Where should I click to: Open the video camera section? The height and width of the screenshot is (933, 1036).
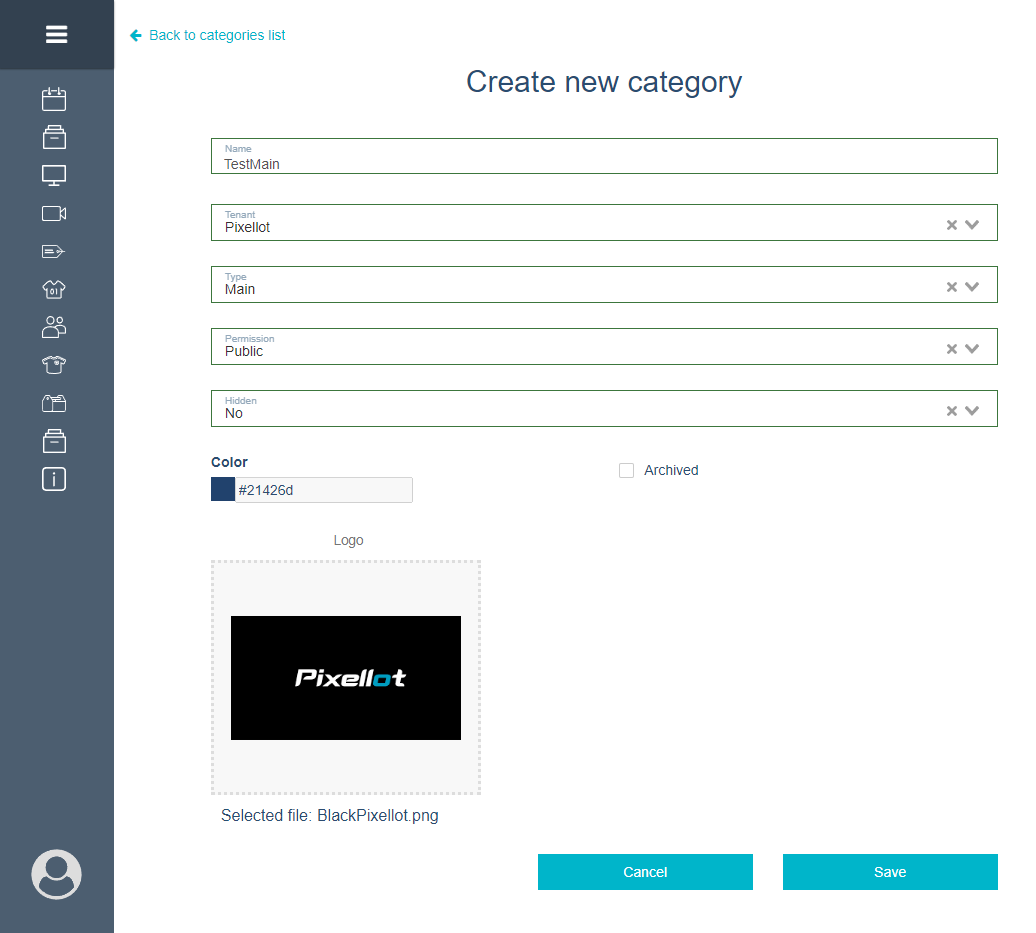[x=54, y=213]
